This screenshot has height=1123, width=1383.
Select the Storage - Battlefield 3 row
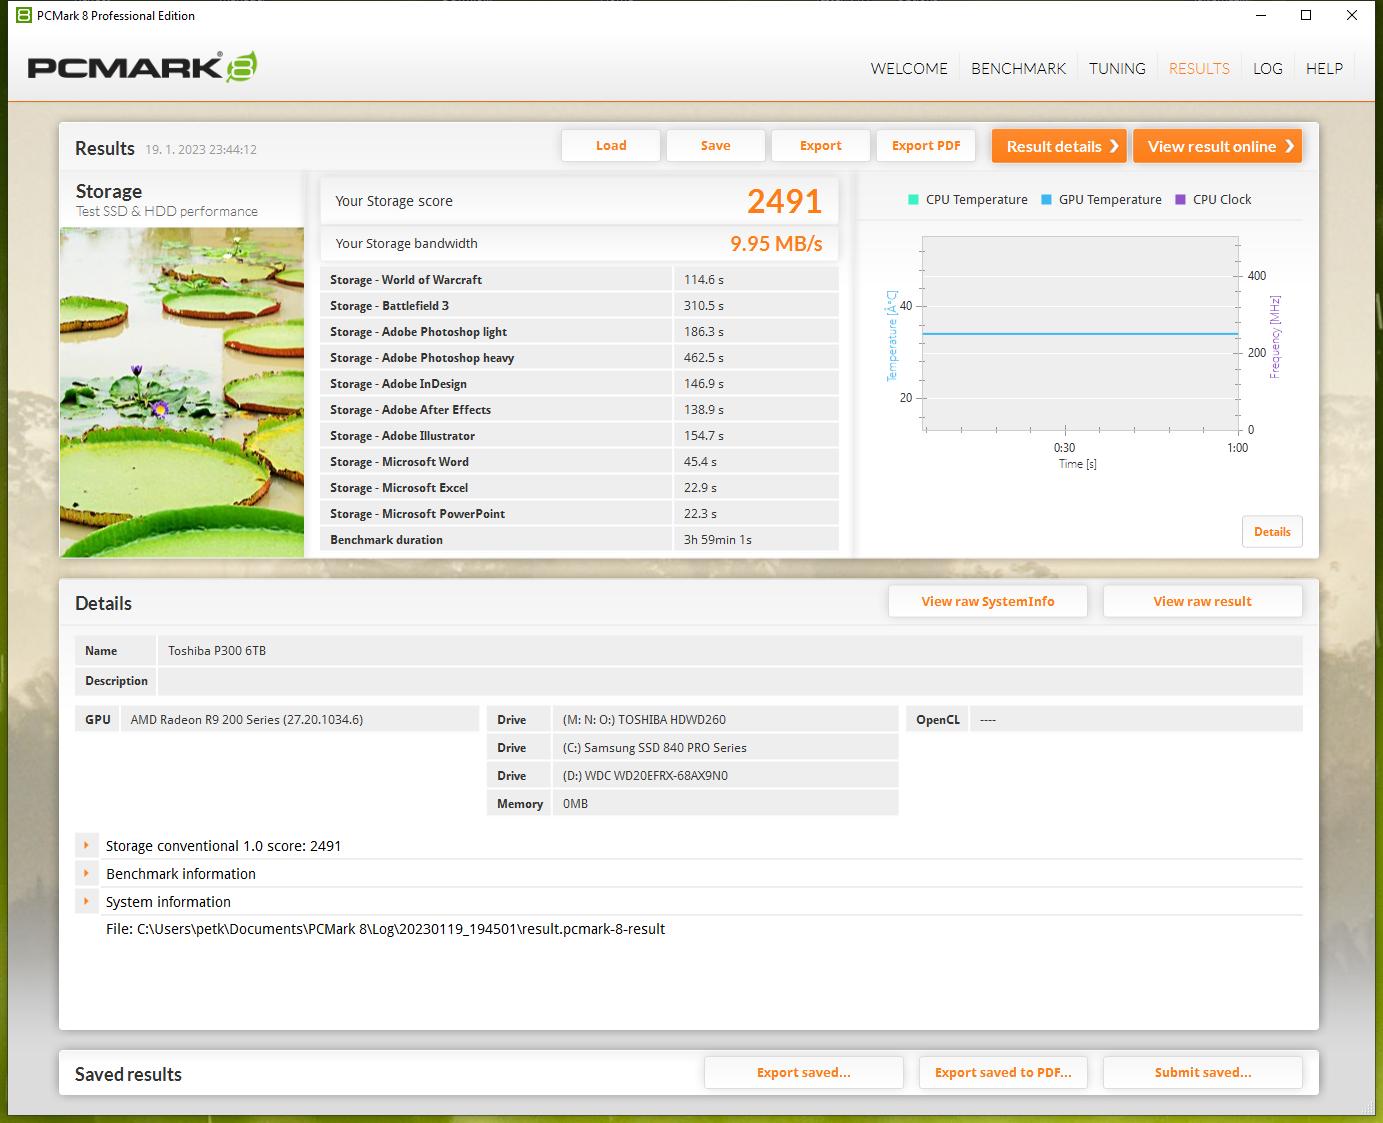579,306
